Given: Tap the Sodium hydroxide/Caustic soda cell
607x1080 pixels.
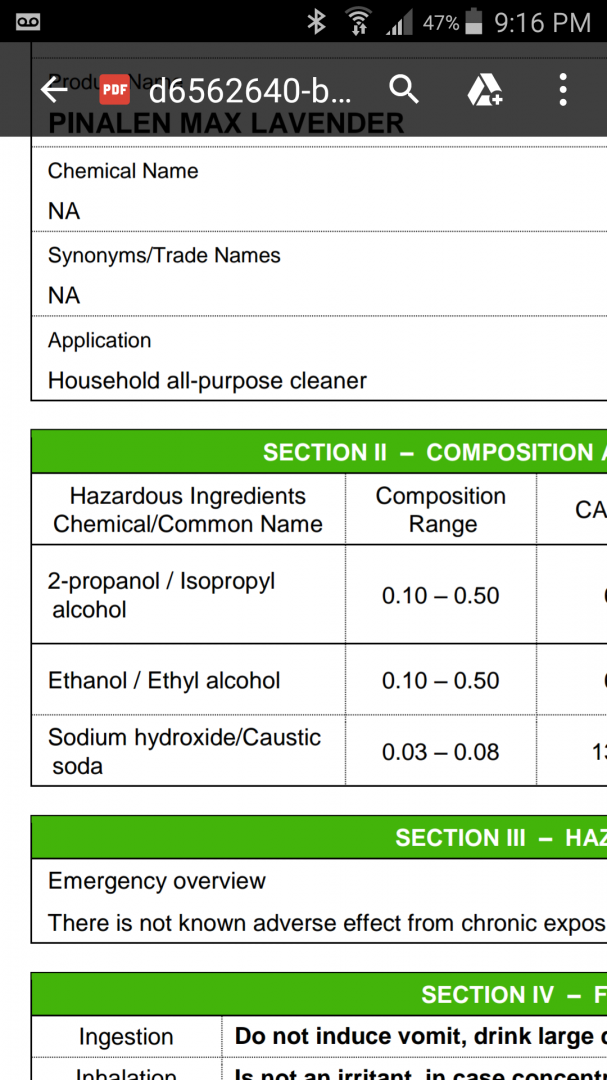Looking at the screenshot, I should (184, 751).
